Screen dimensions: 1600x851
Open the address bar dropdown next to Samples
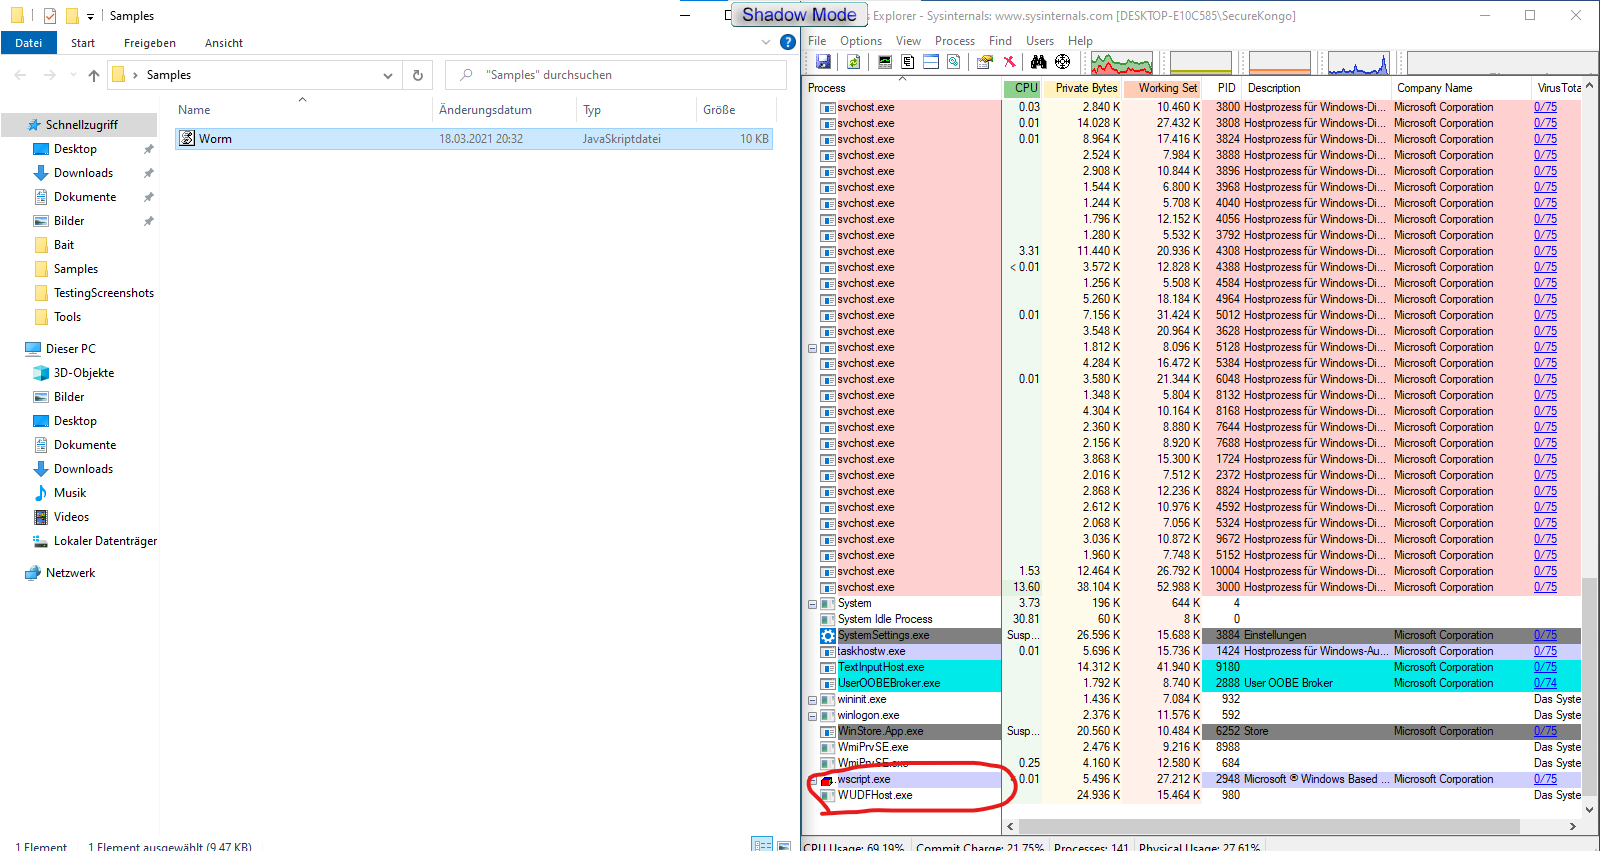(388, 75)
